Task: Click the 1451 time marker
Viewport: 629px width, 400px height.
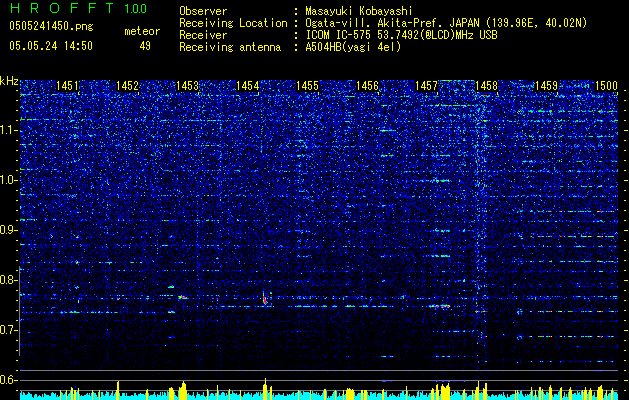Action: [x=67, y=86]
